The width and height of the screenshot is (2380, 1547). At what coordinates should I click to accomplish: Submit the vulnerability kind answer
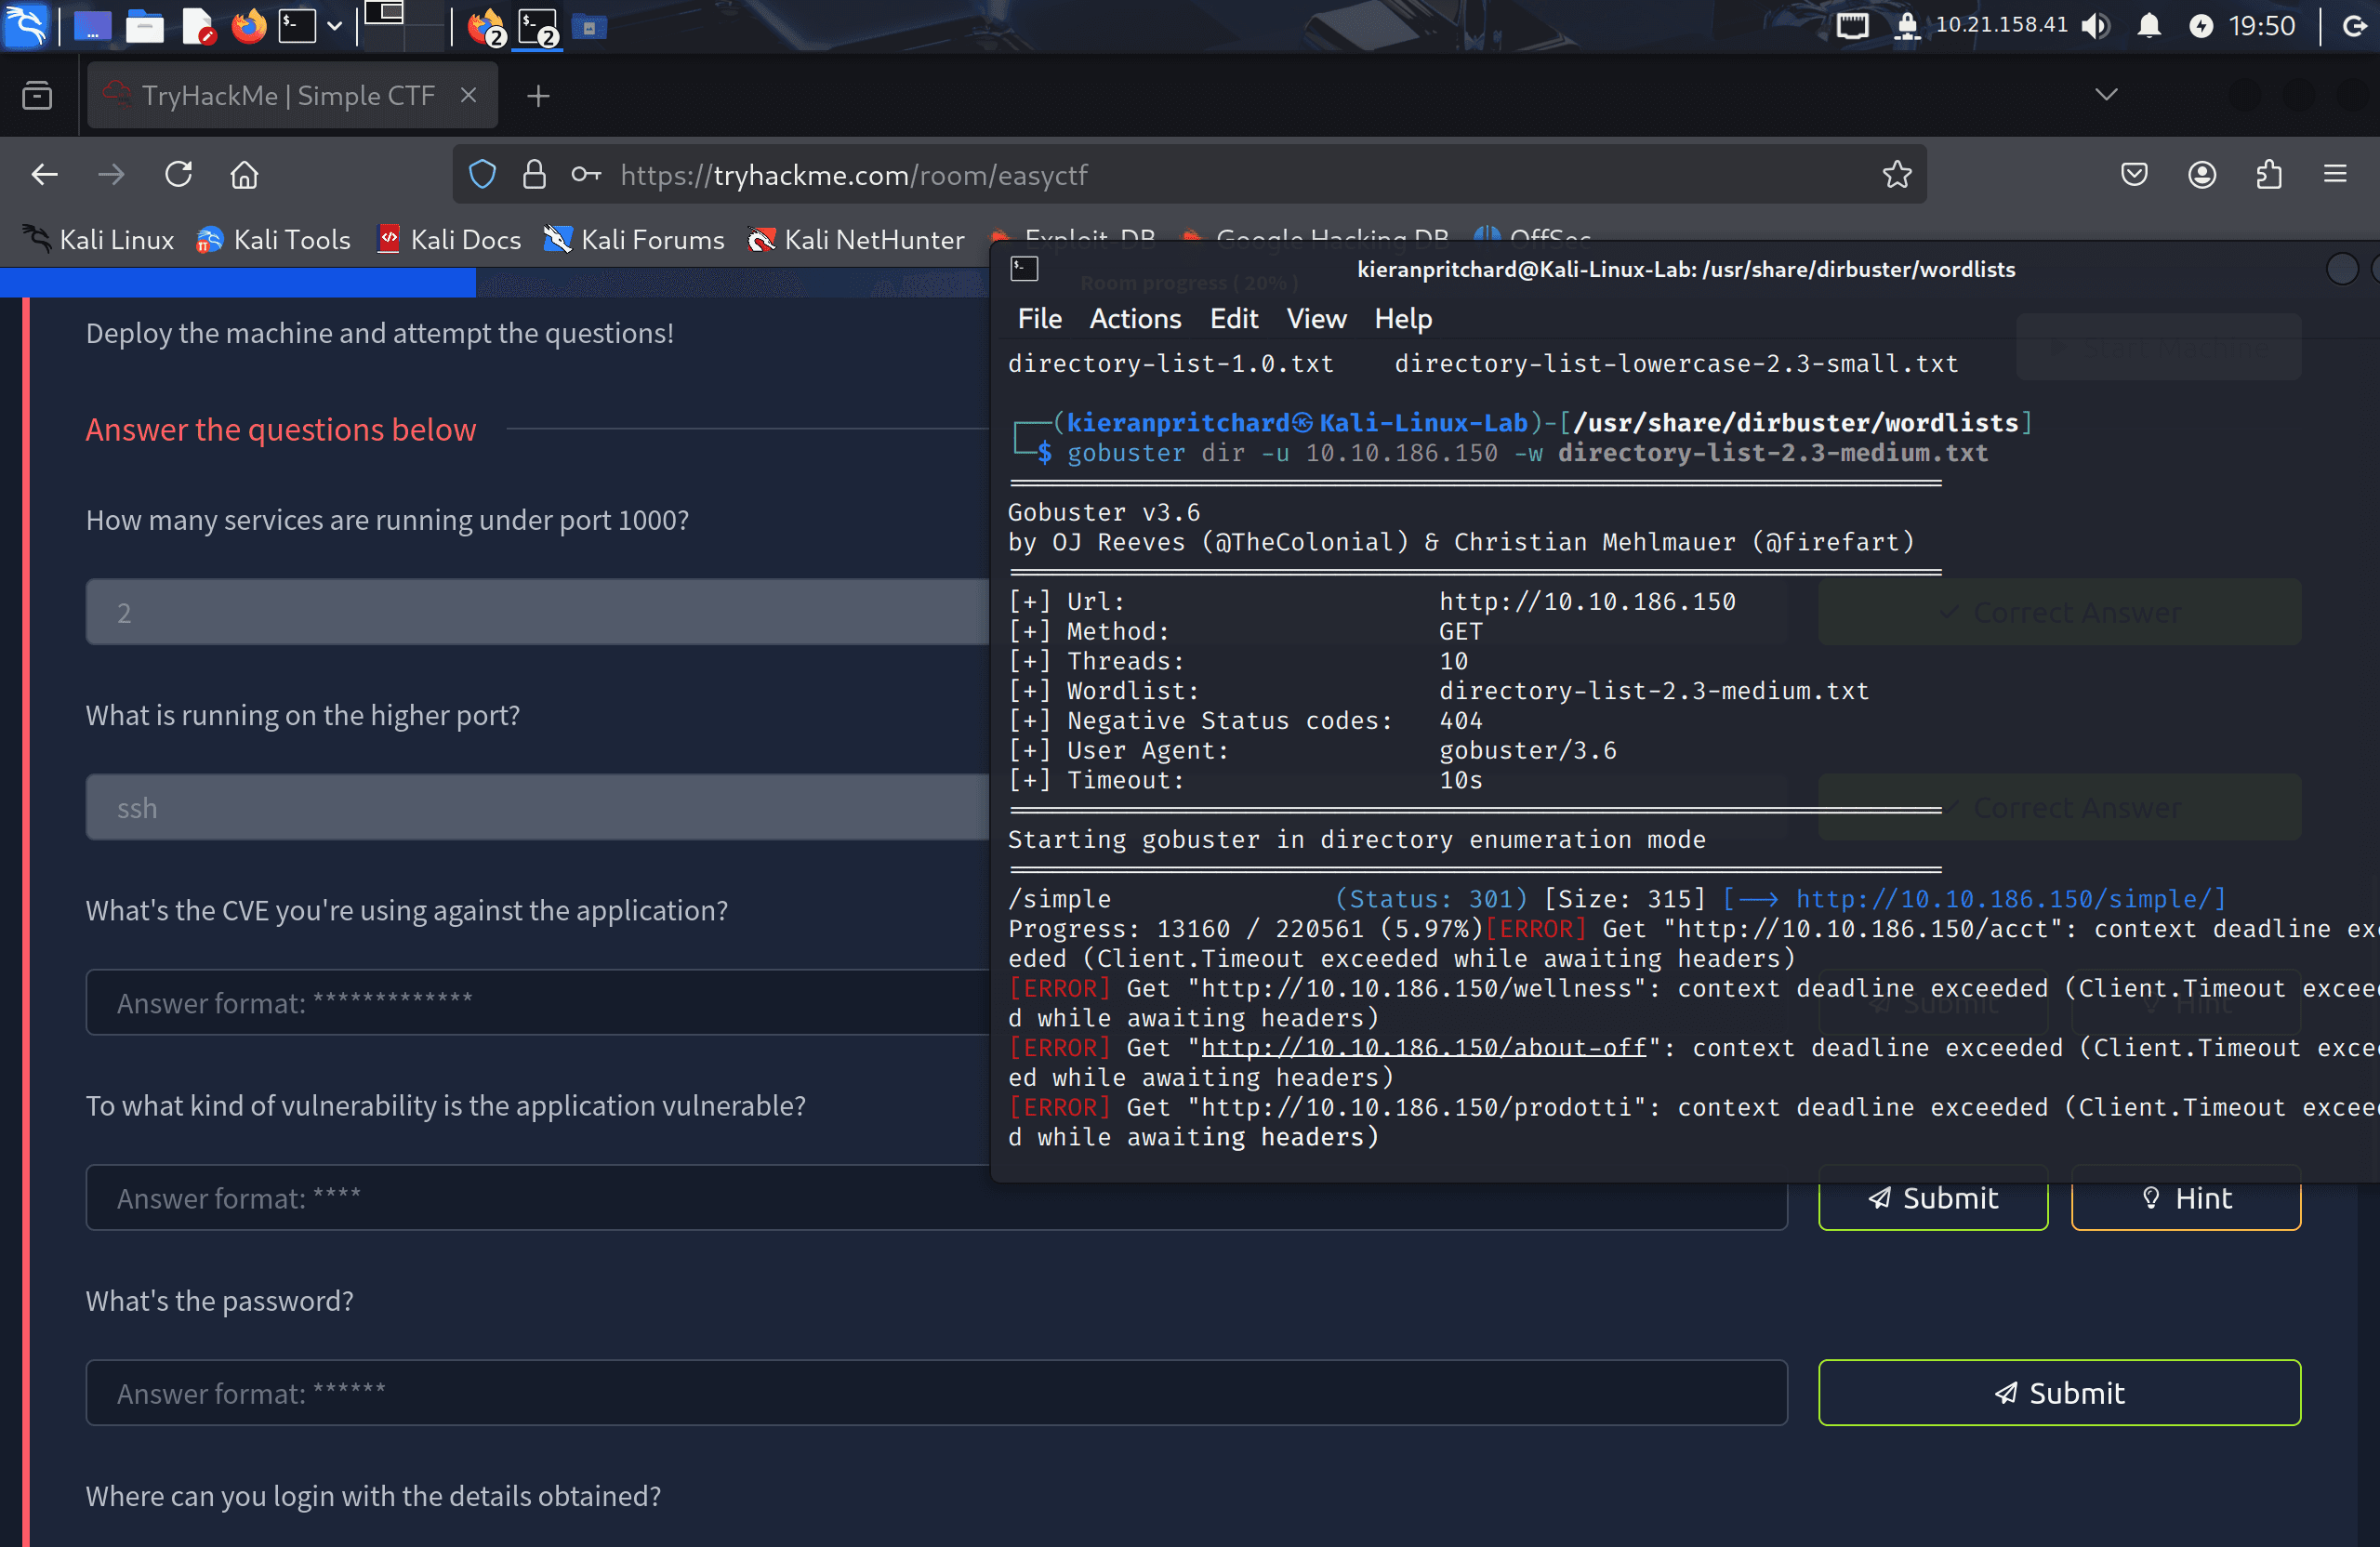point(1932,1198)
